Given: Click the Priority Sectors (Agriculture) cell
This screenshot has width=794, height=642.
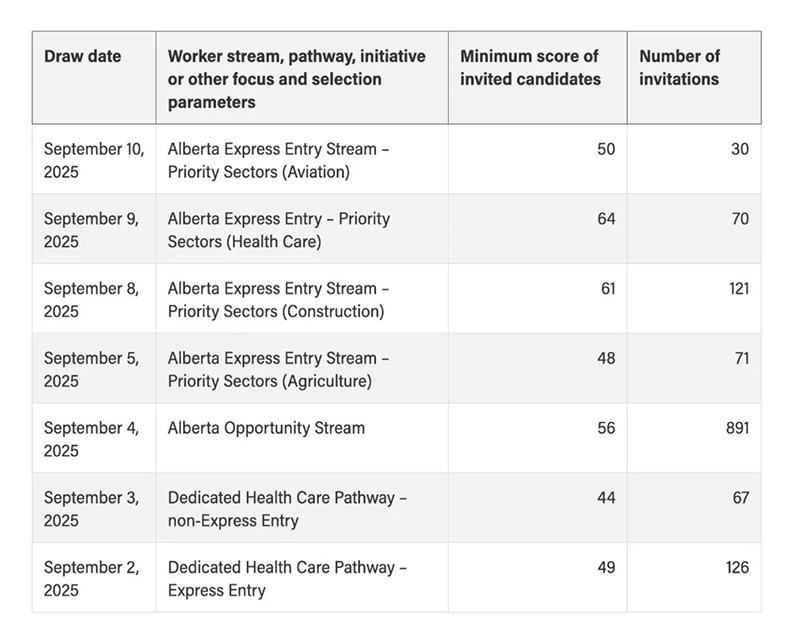Looking at the screenshot, I should (279, 369).
